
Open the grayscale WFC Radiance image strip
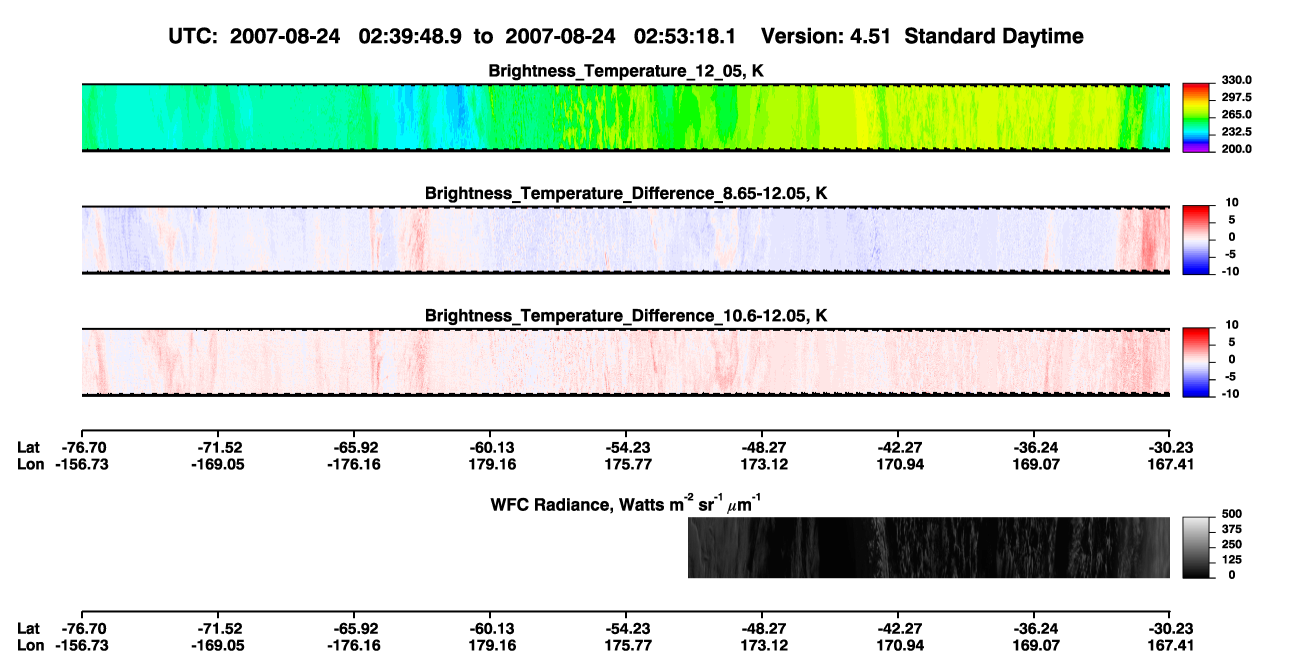pos(928,548)
